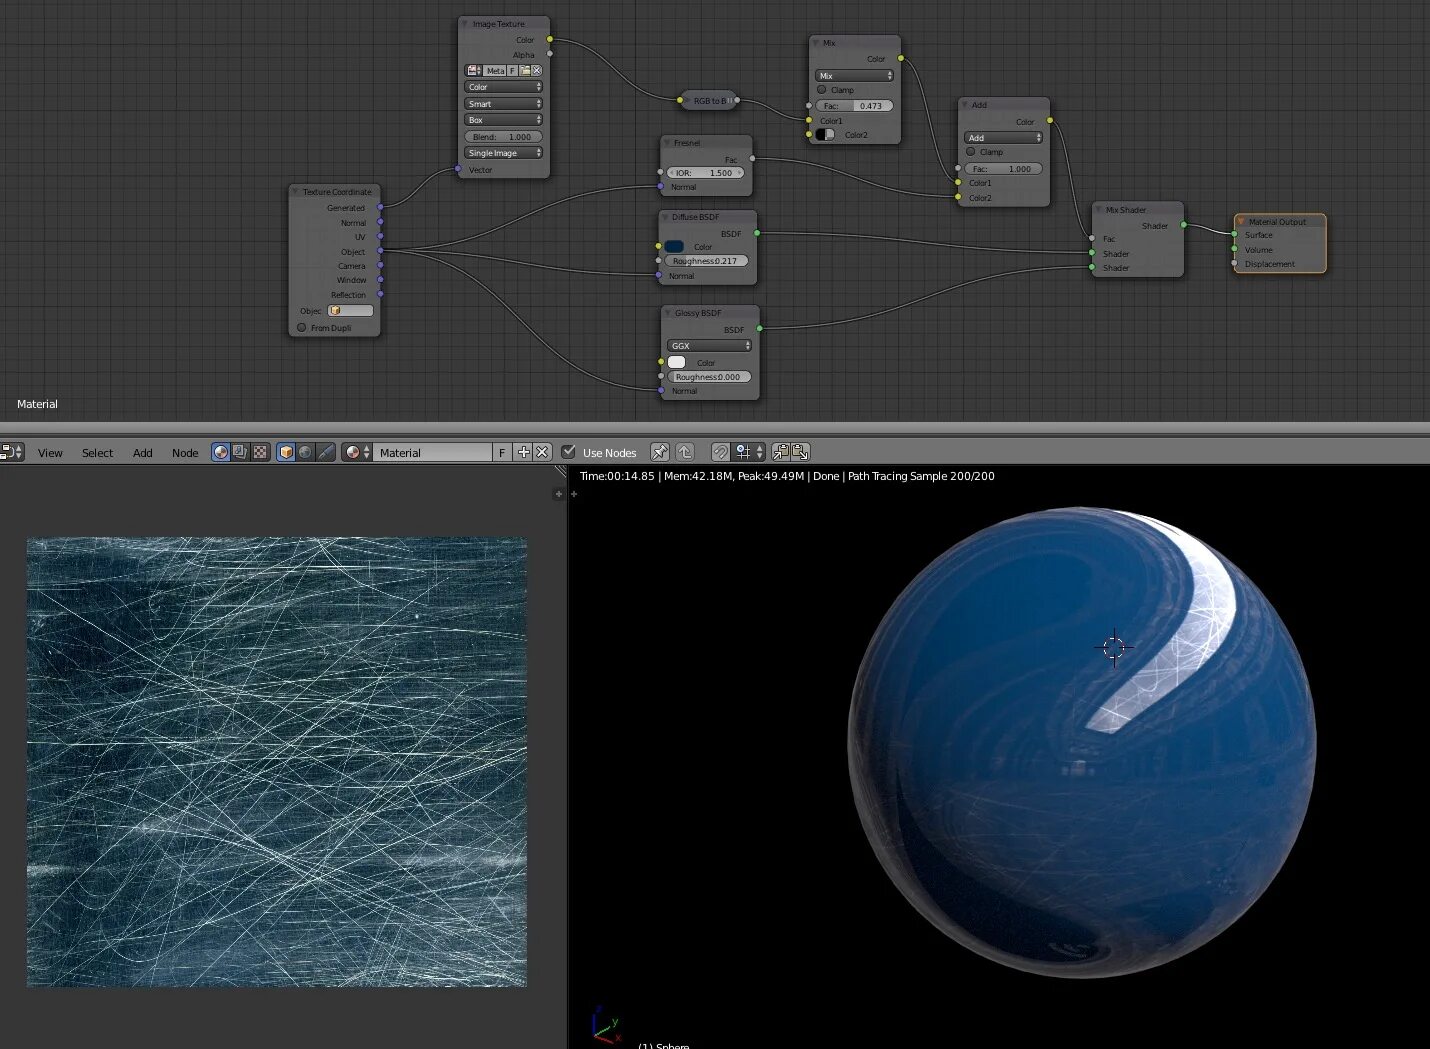The image size is (1430, 1049).
Task: Unlink image X icon in Image Texture node
Action: (537, 71)
